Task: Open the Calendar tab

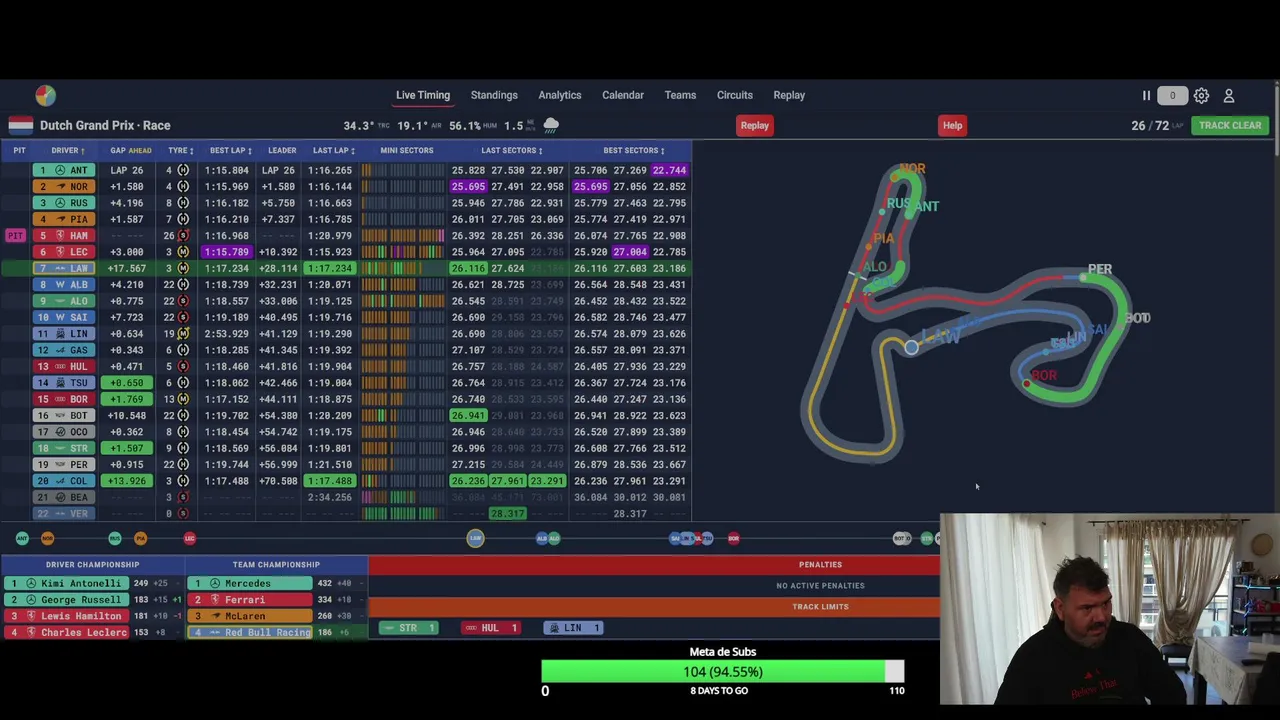Action: click(x=623, y=95)
